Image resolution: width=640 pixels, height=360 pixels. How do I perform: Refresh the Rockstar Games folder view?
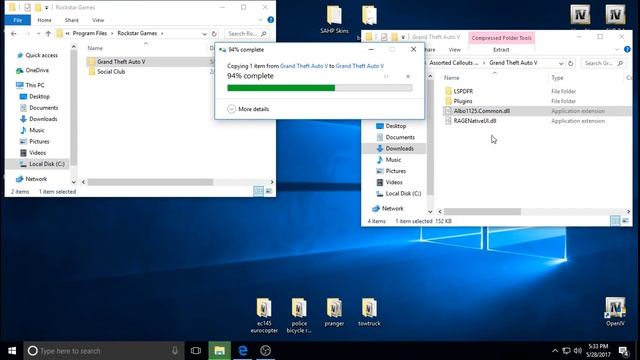click(x=214, y=33)
